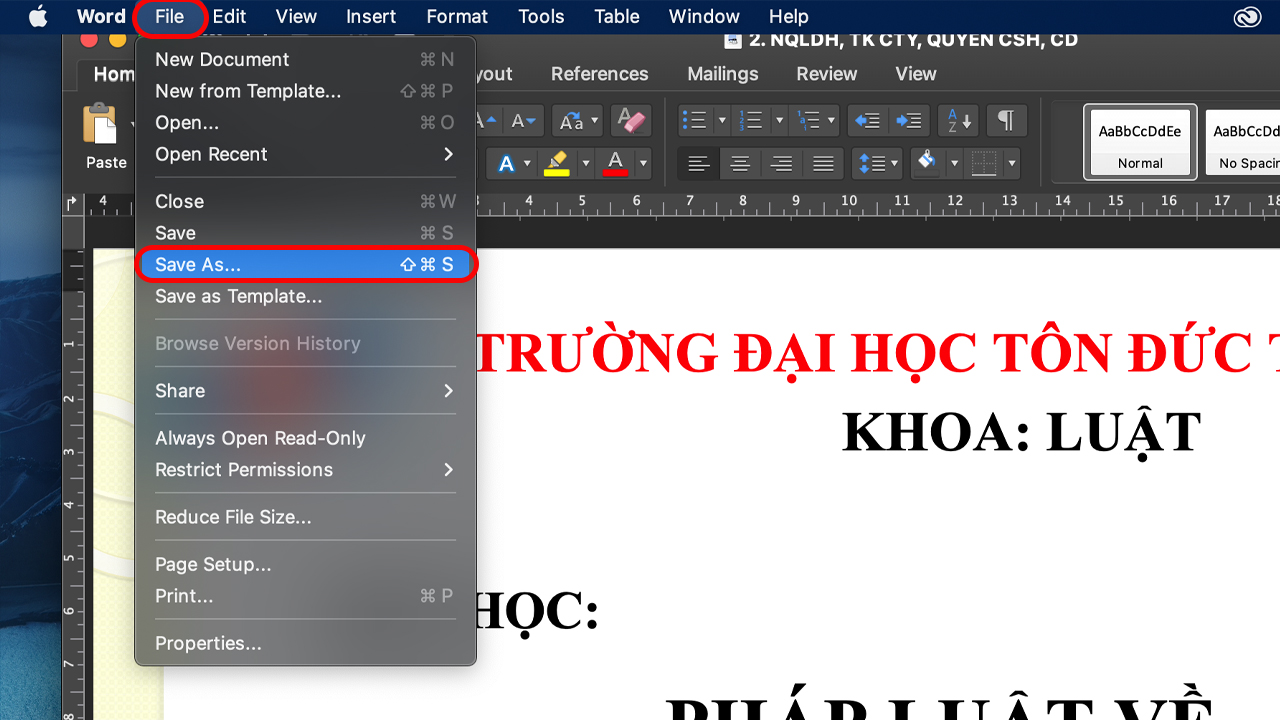The width and height of the screenshot is (1280, 720).
Task: Toggle Always Open Read-Only
Action: point(305,438)
